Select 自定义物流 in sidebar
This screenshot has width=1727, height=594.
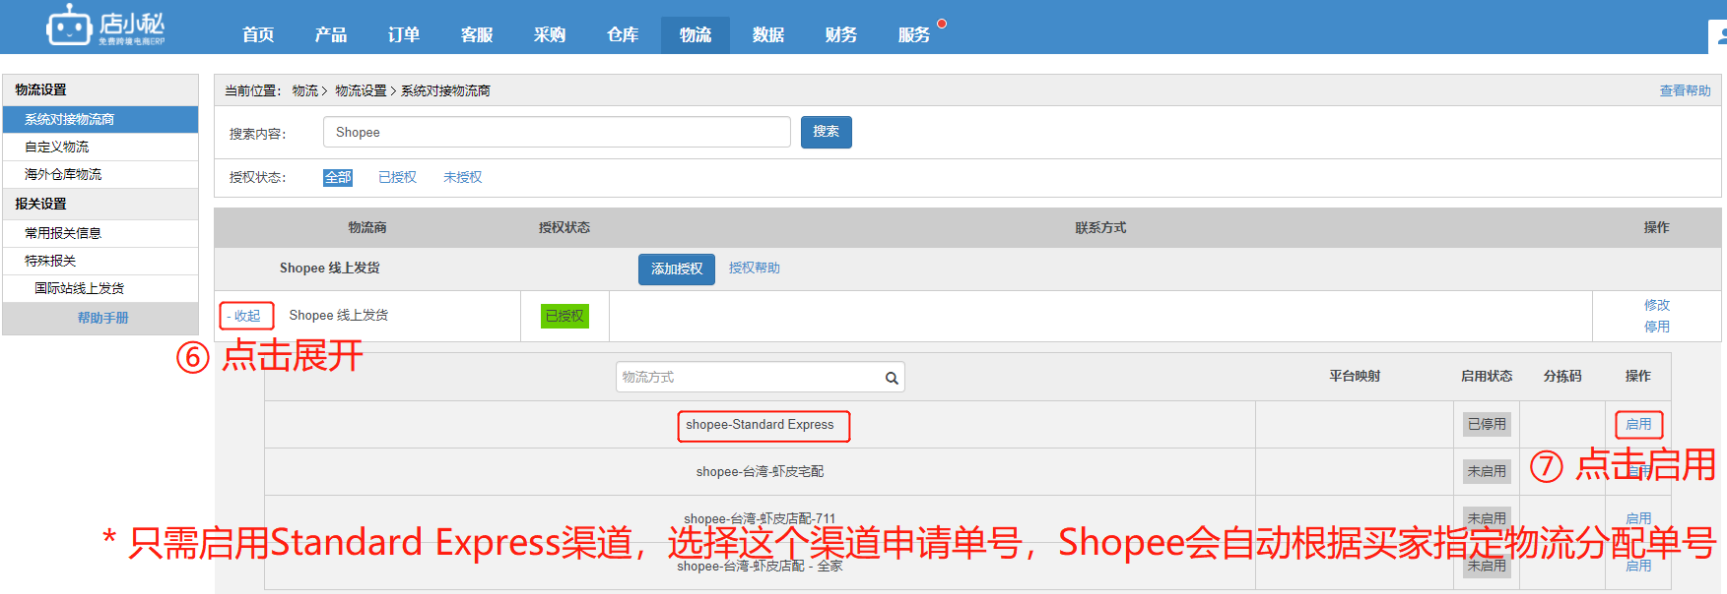tap(100, 147)
